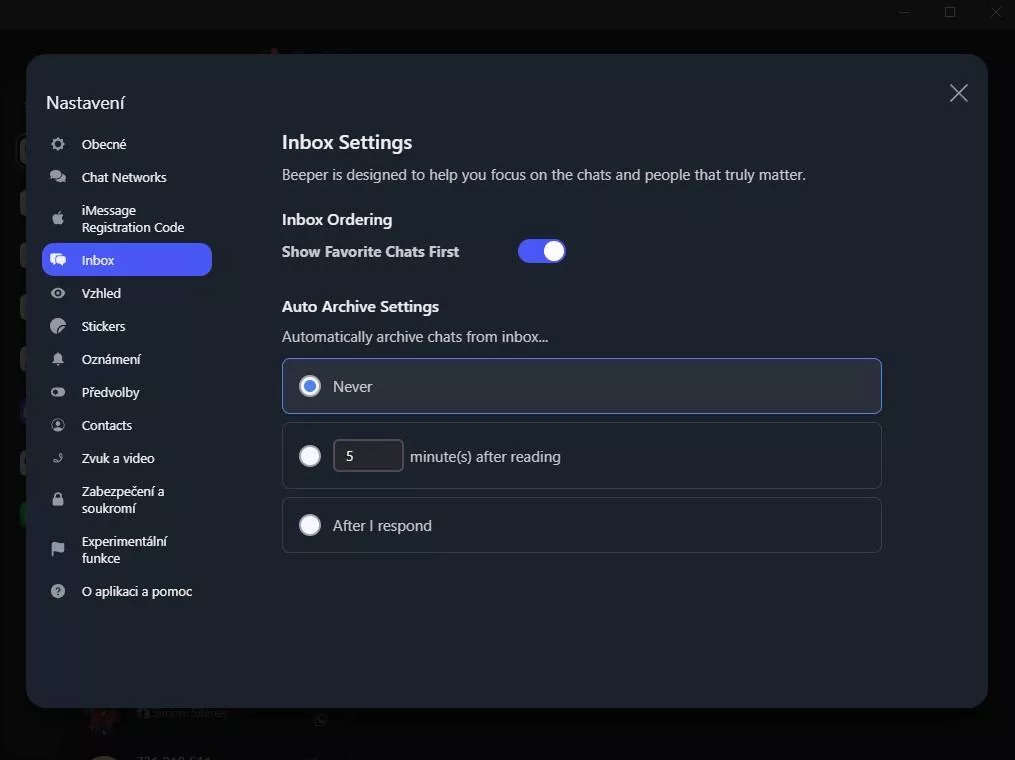The width and height of the screenshot is (1015, 760).
Task: Open Oznámení notification settings
Action: pyautogui.click(x=127, y=359)
